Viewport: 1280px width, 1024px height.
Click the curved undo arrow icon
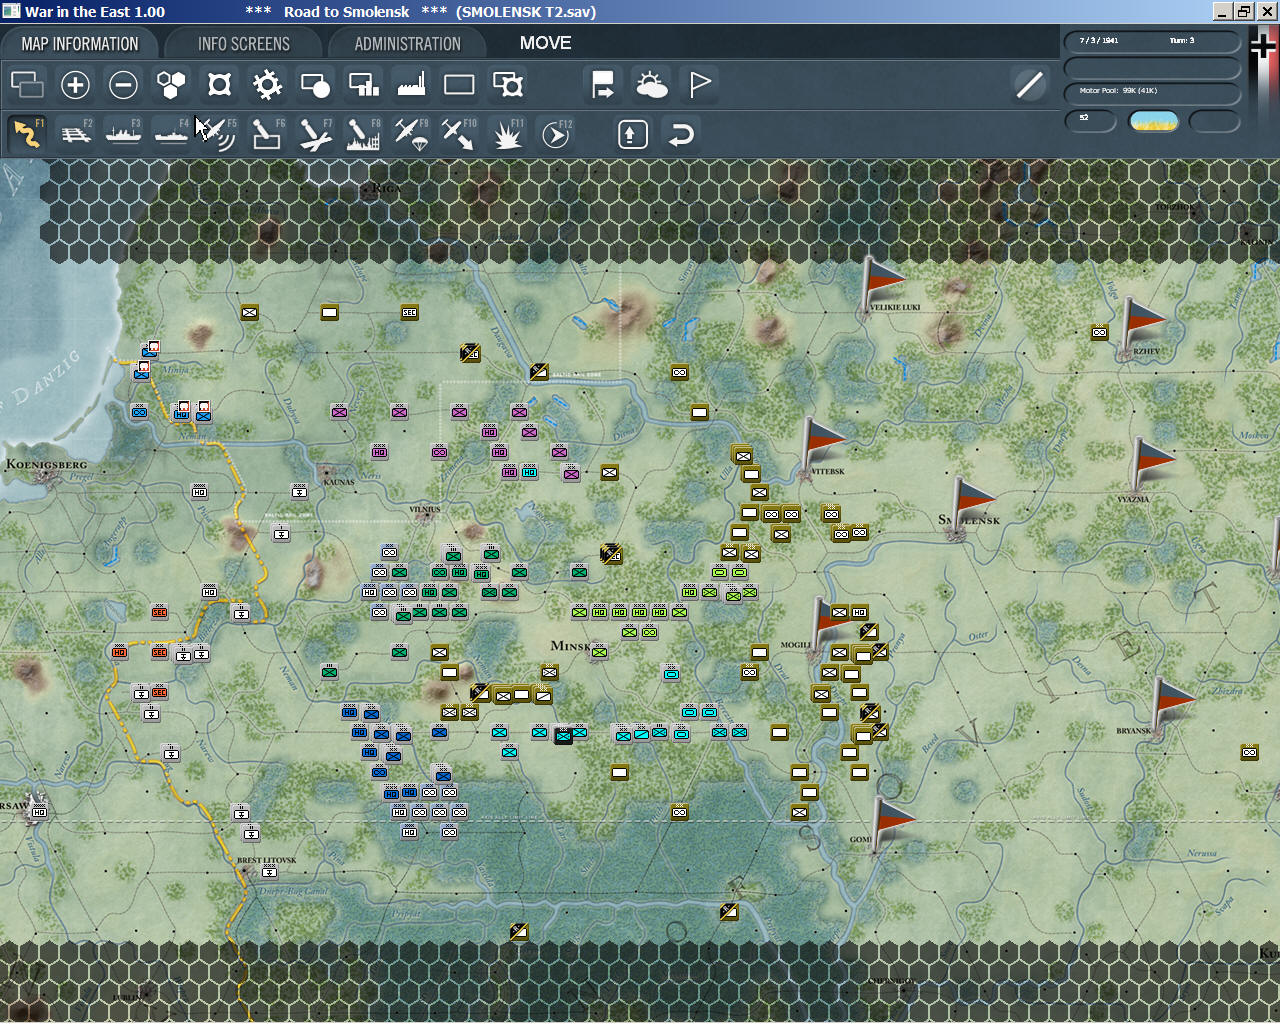click(681, 134)
